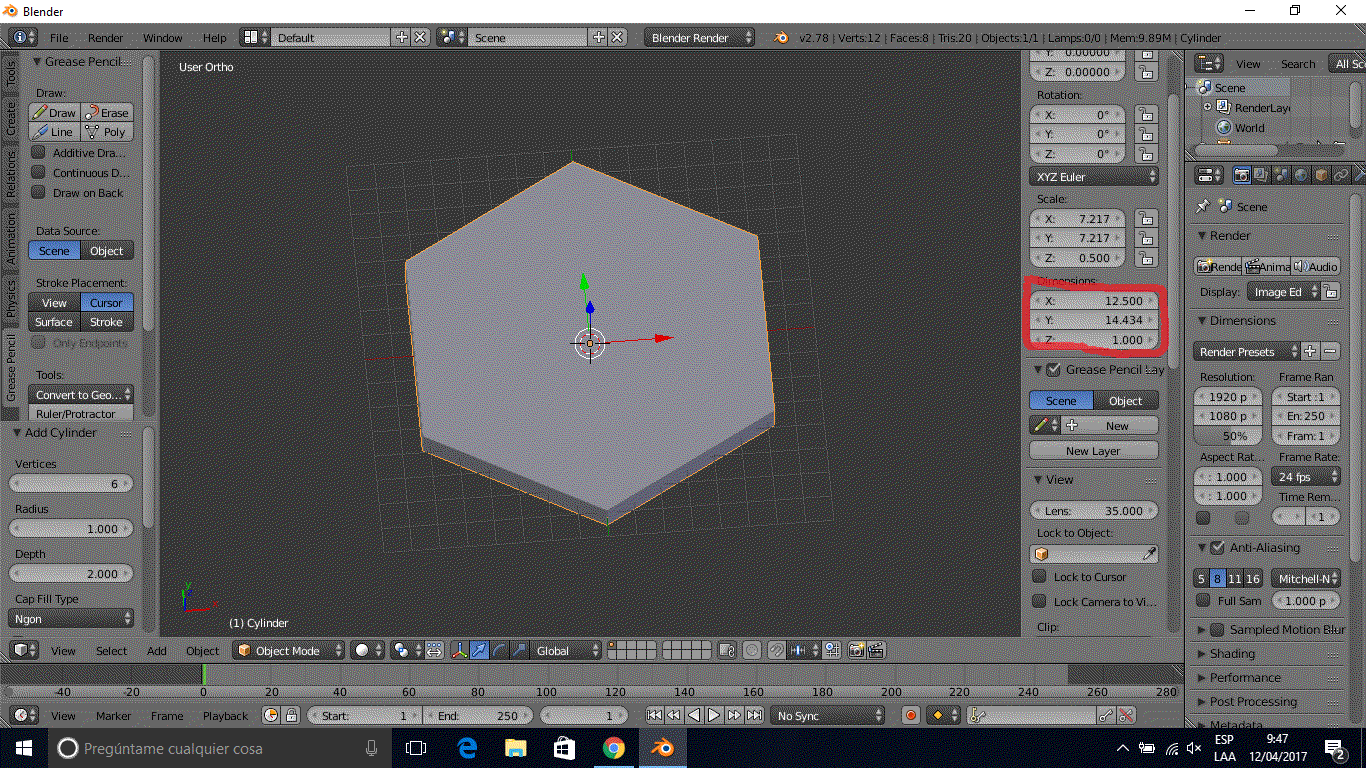
Task: Click the translate manipulator arrow icon
Action: click(480, 650)
